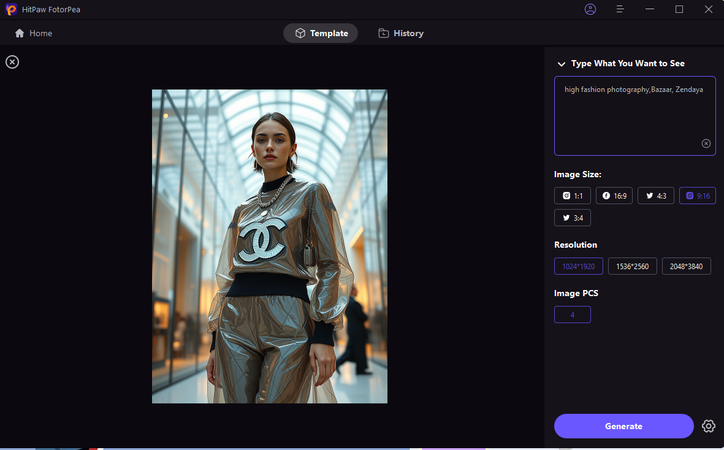Switch to the Template tab

coord(321,33)
